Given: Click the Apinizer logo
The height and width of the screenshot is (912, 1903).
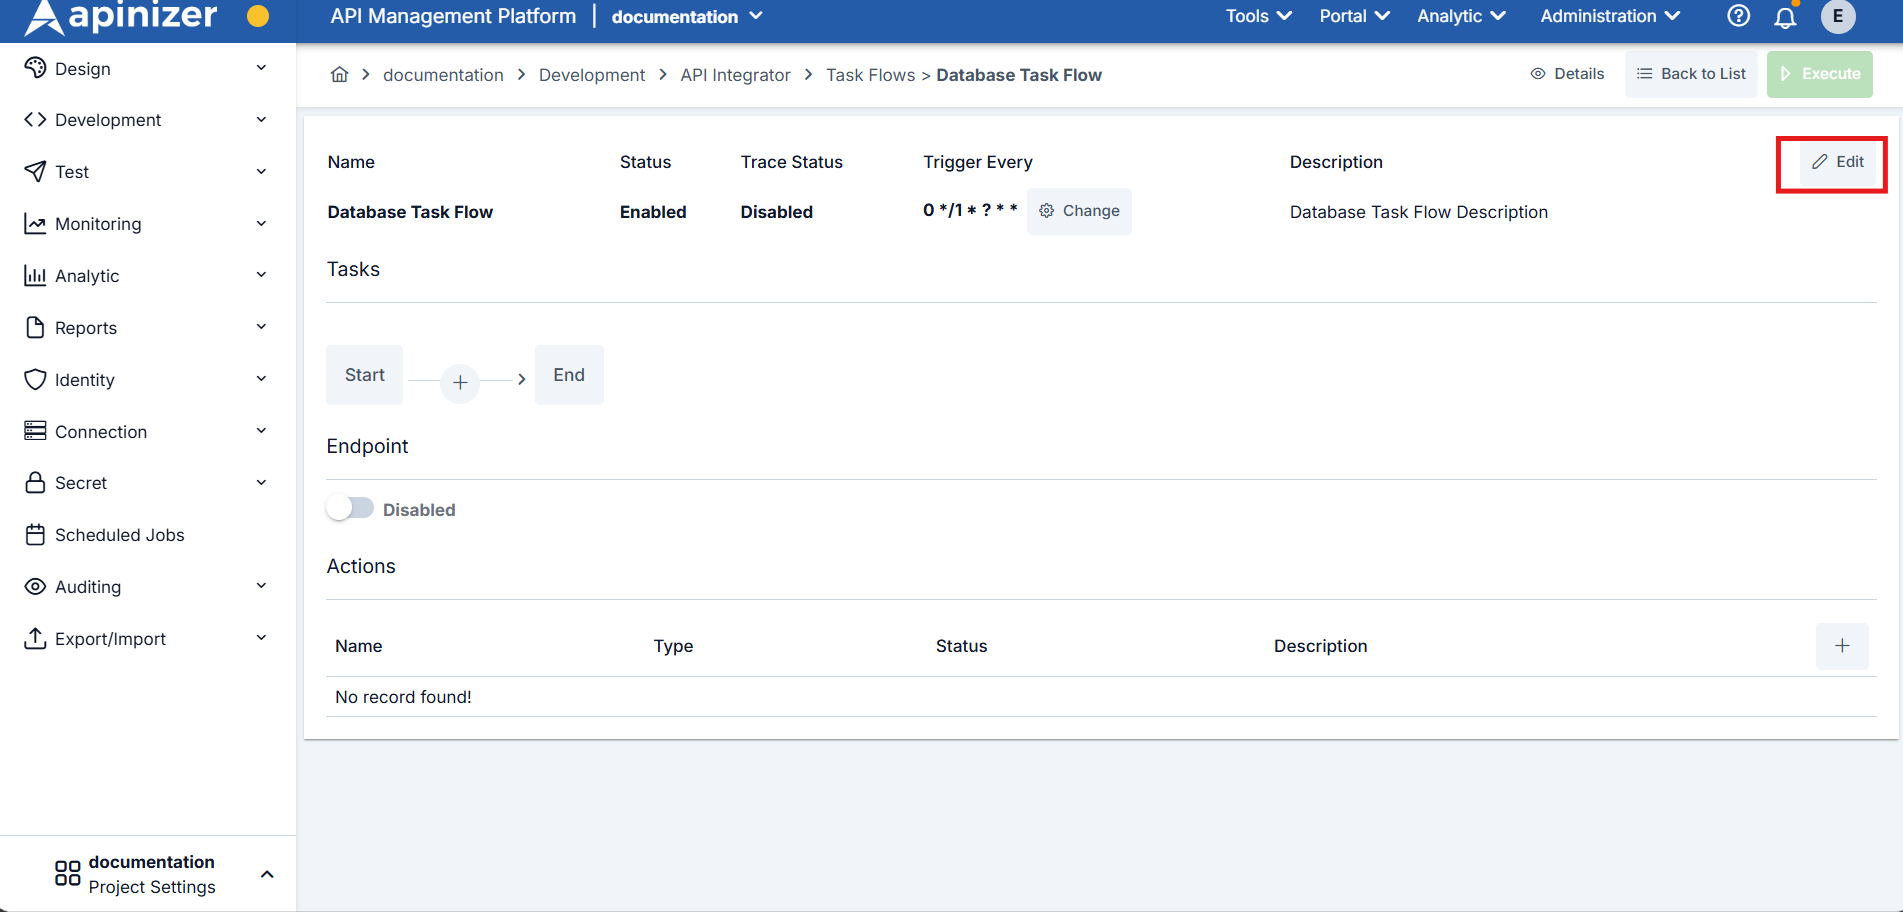Looking at the screenshot, I should (x=120, y=16).
